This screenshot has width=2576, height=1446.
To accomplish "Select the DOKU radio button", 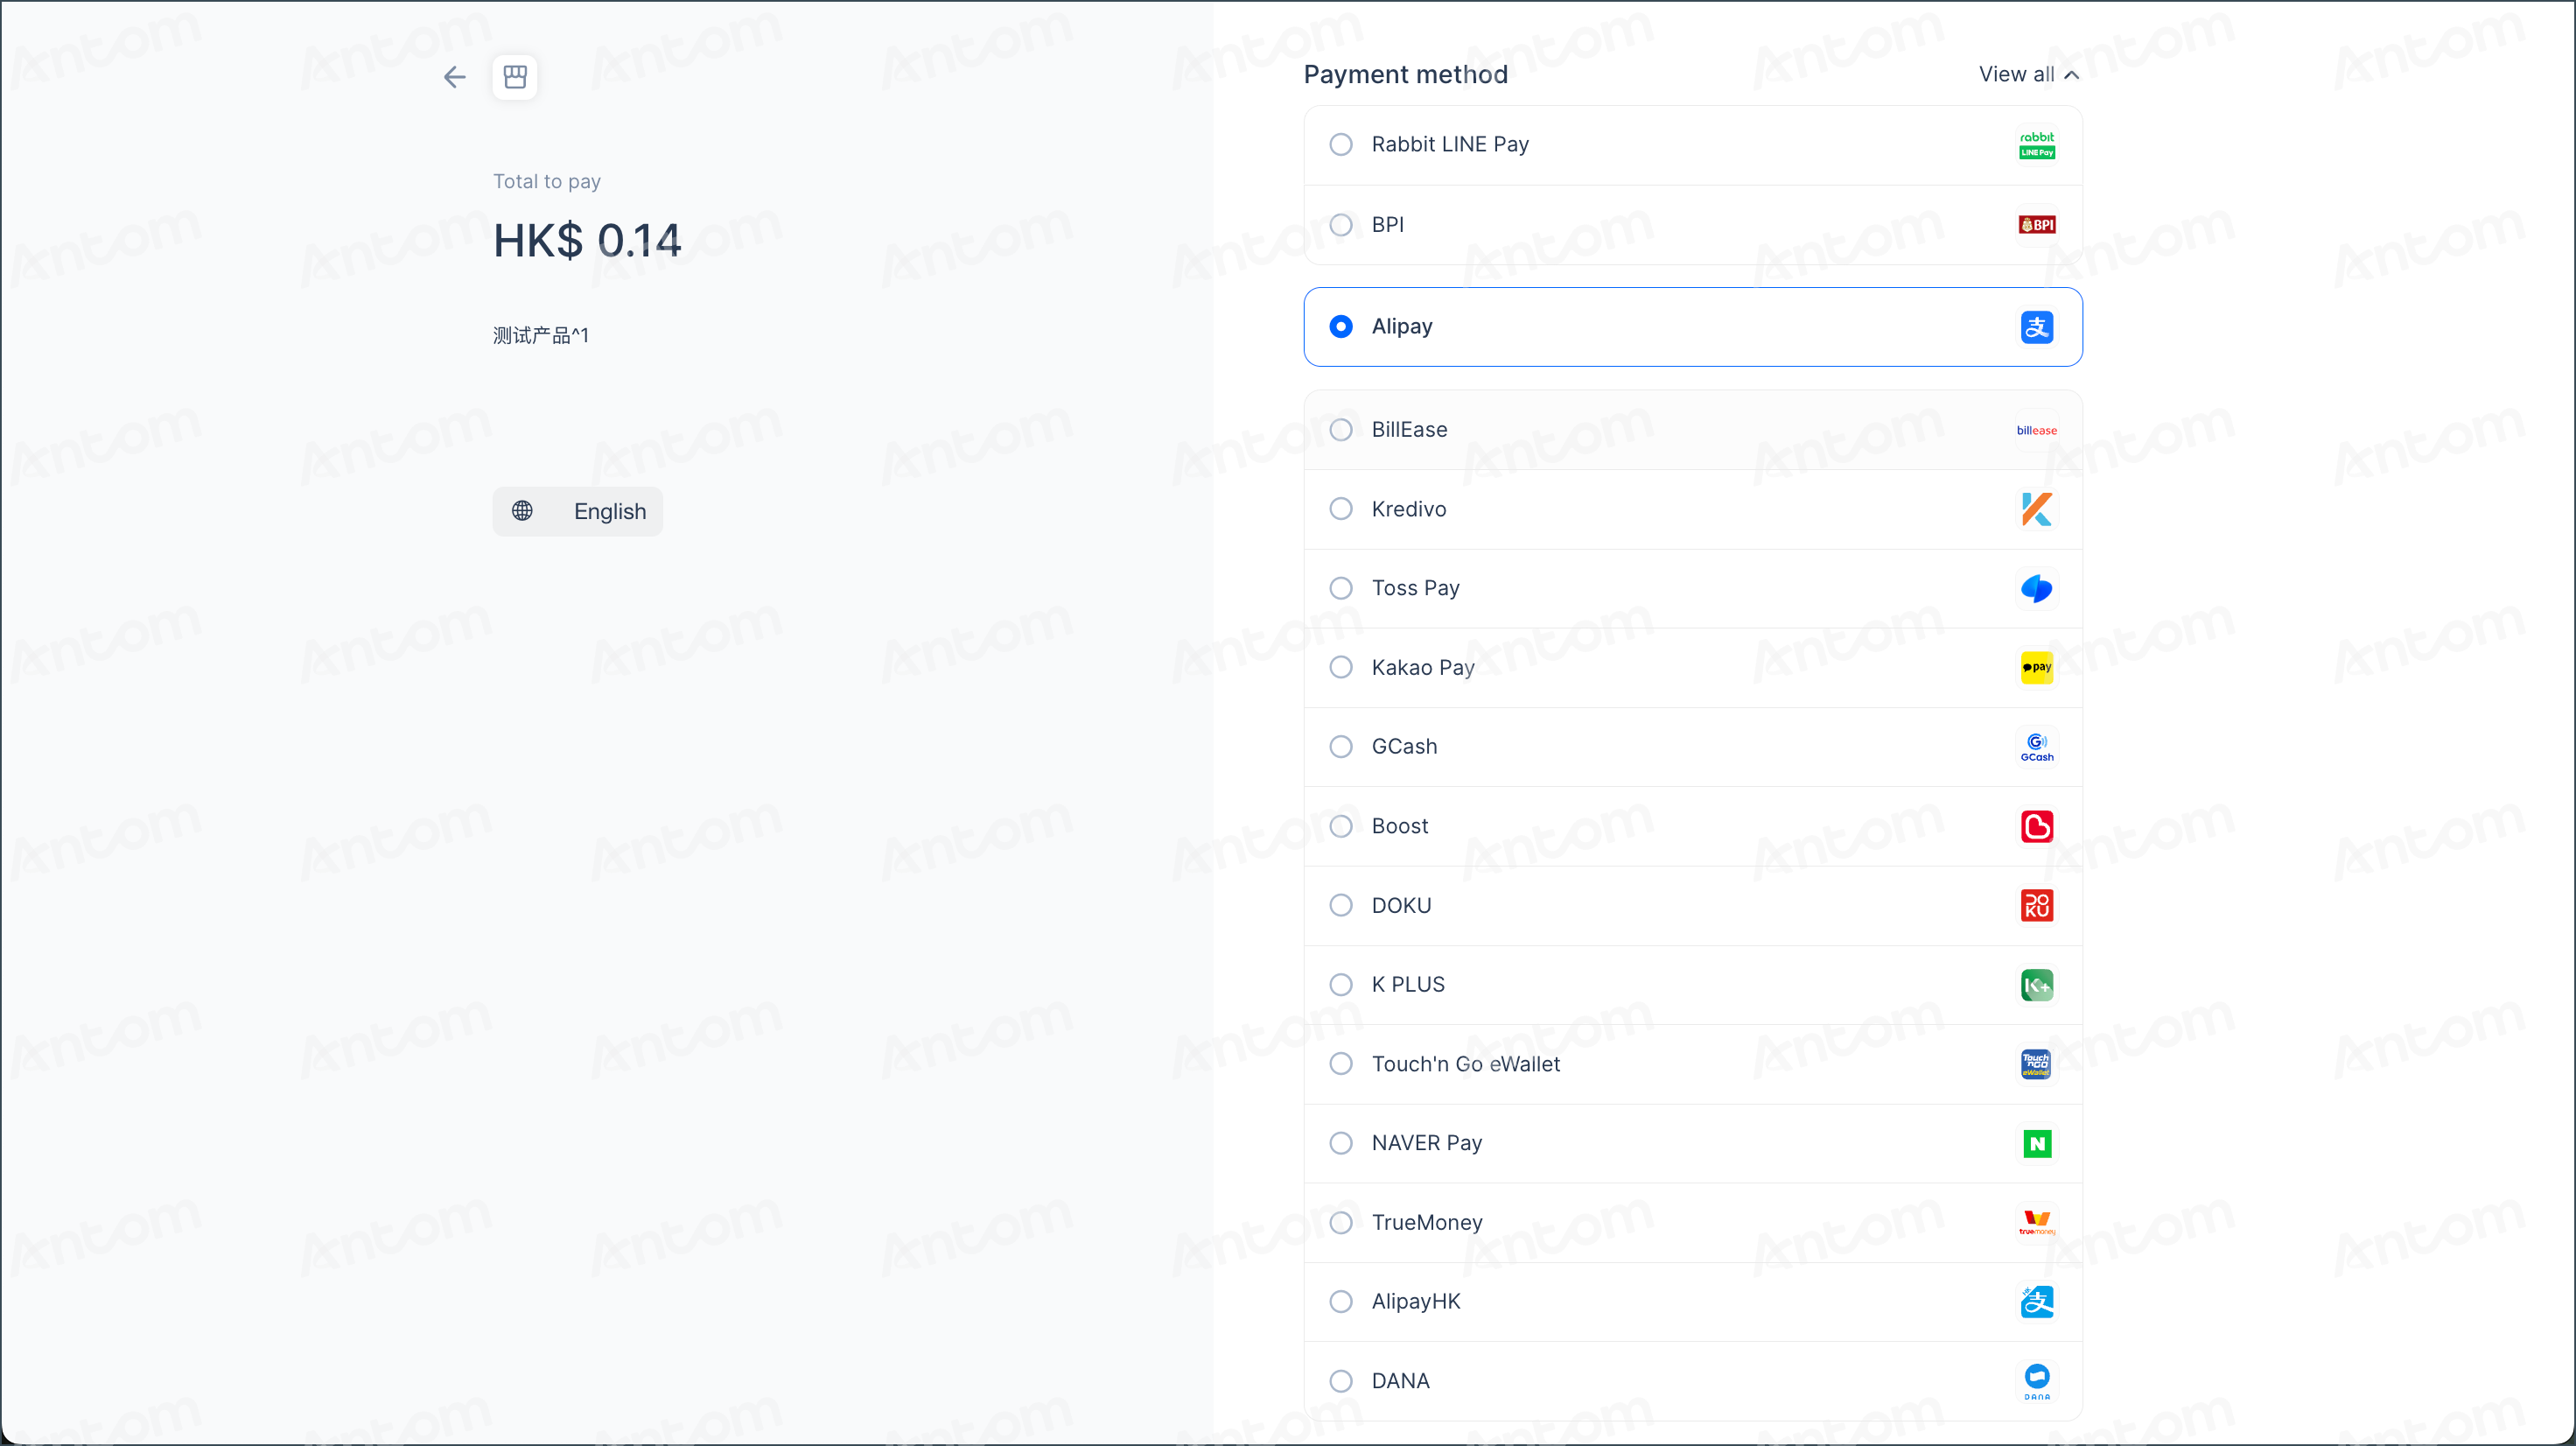I will point(1341,905).
